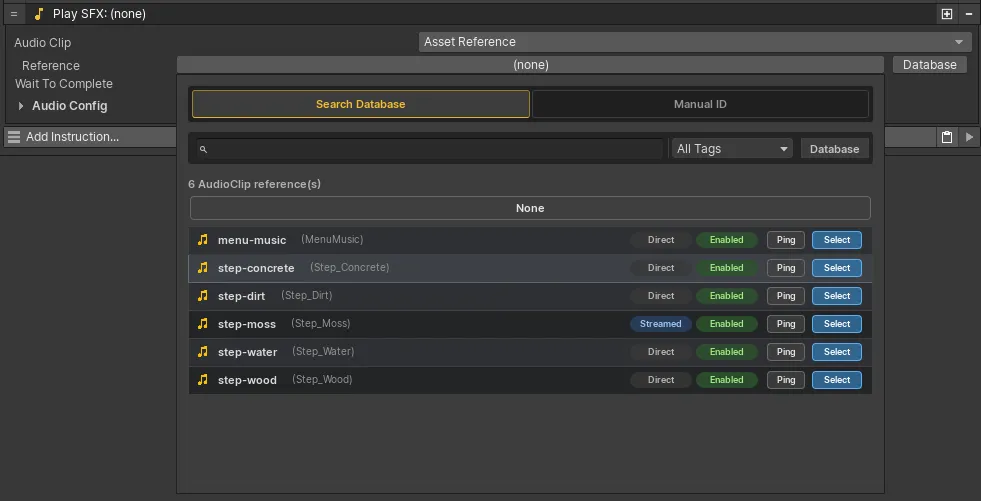The height and width of the screenshot is (501, 981).
Task: Click the (Step_Moss) asset label
Action: [320, 323]
